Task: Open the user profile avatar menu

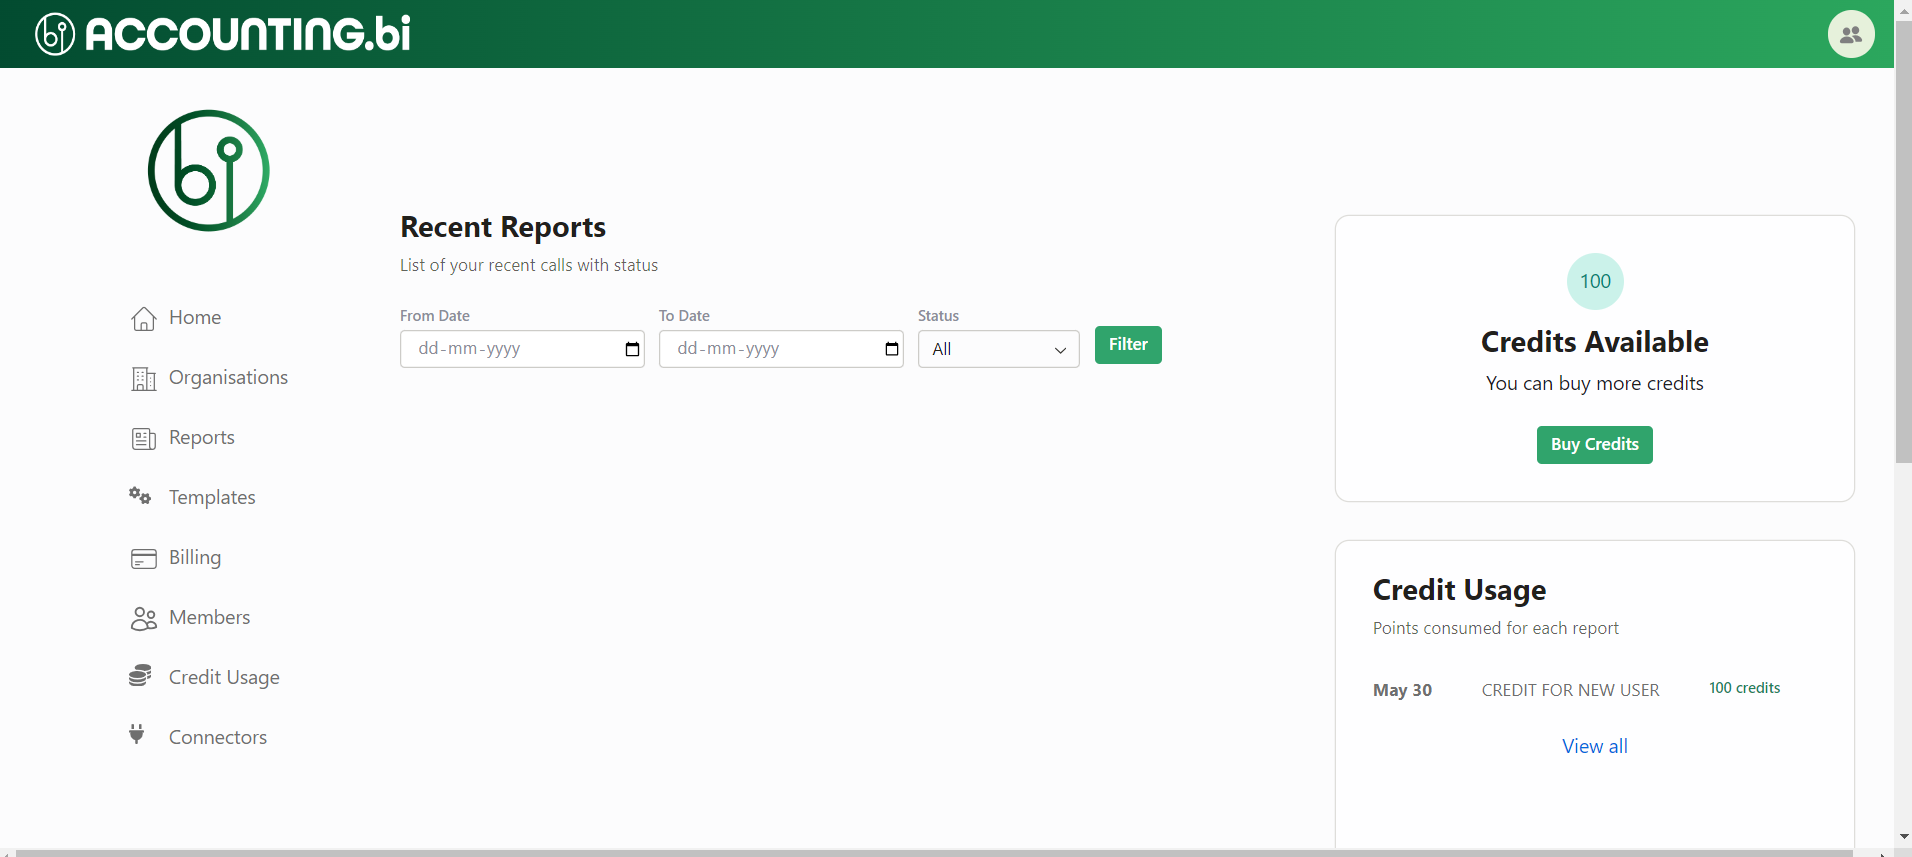Action: point(1851,34)
